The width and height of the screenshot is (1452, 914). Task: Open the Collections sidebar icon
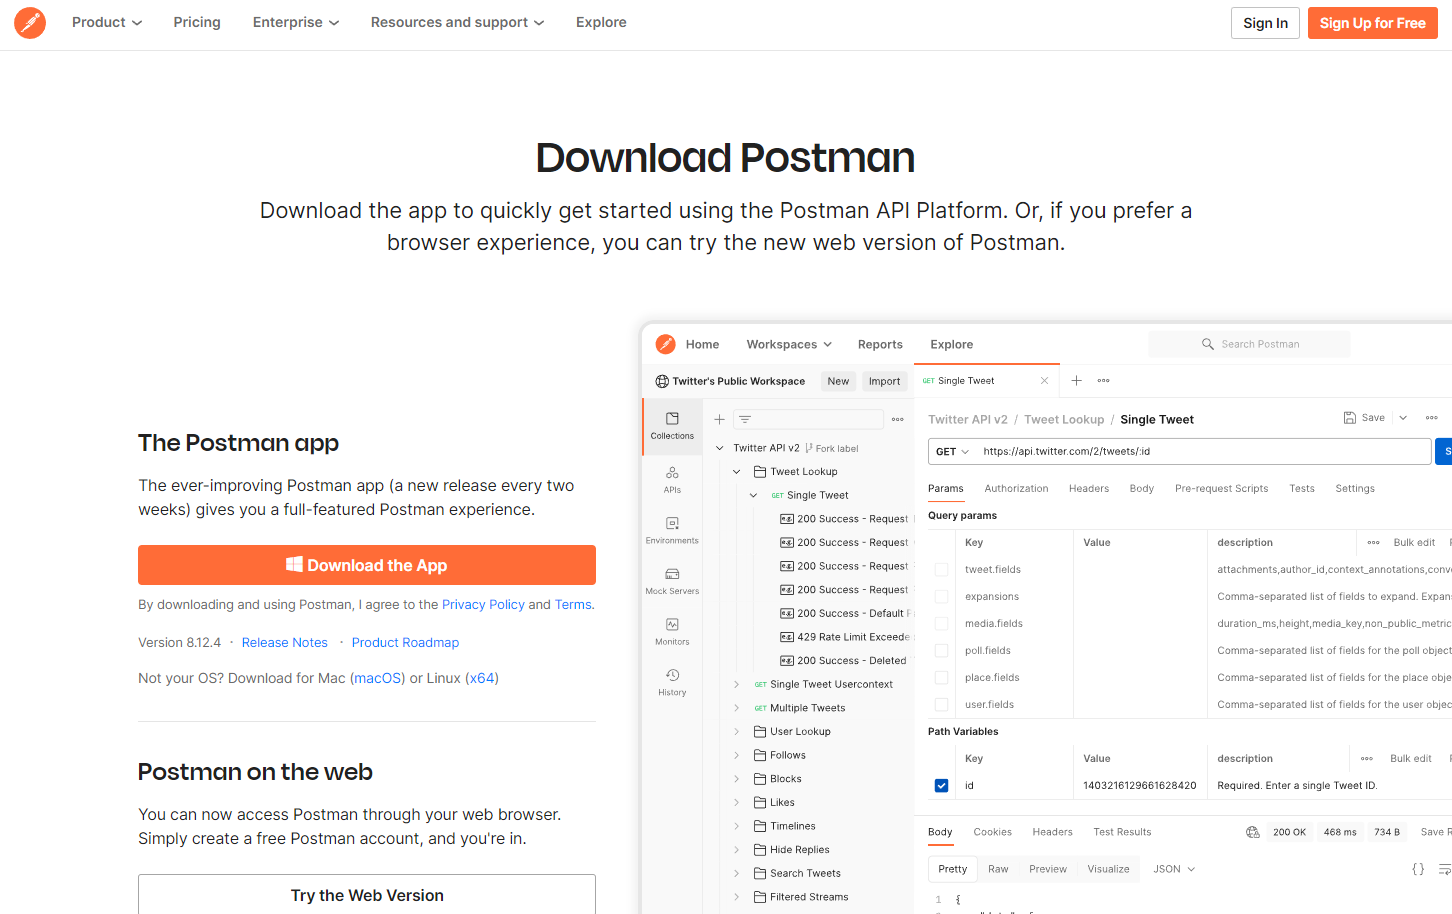pos(672,426)
